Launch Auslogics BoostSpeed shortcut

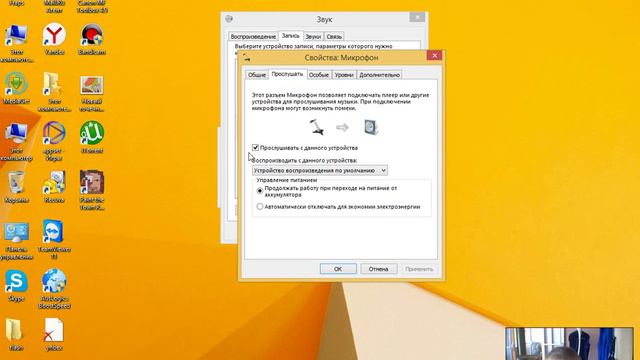coord(54,289)
